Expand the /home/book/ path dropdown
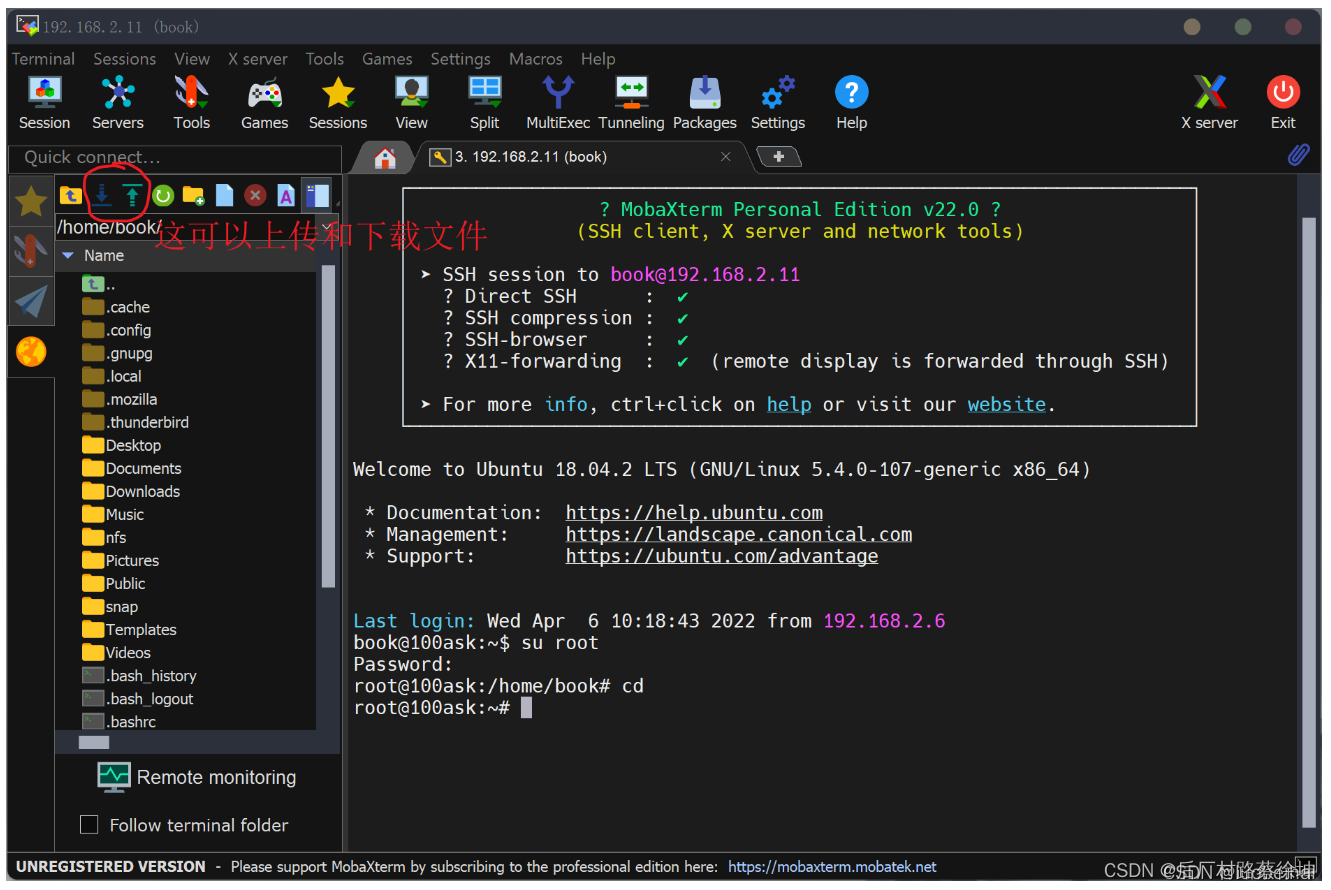 (327, 227)
